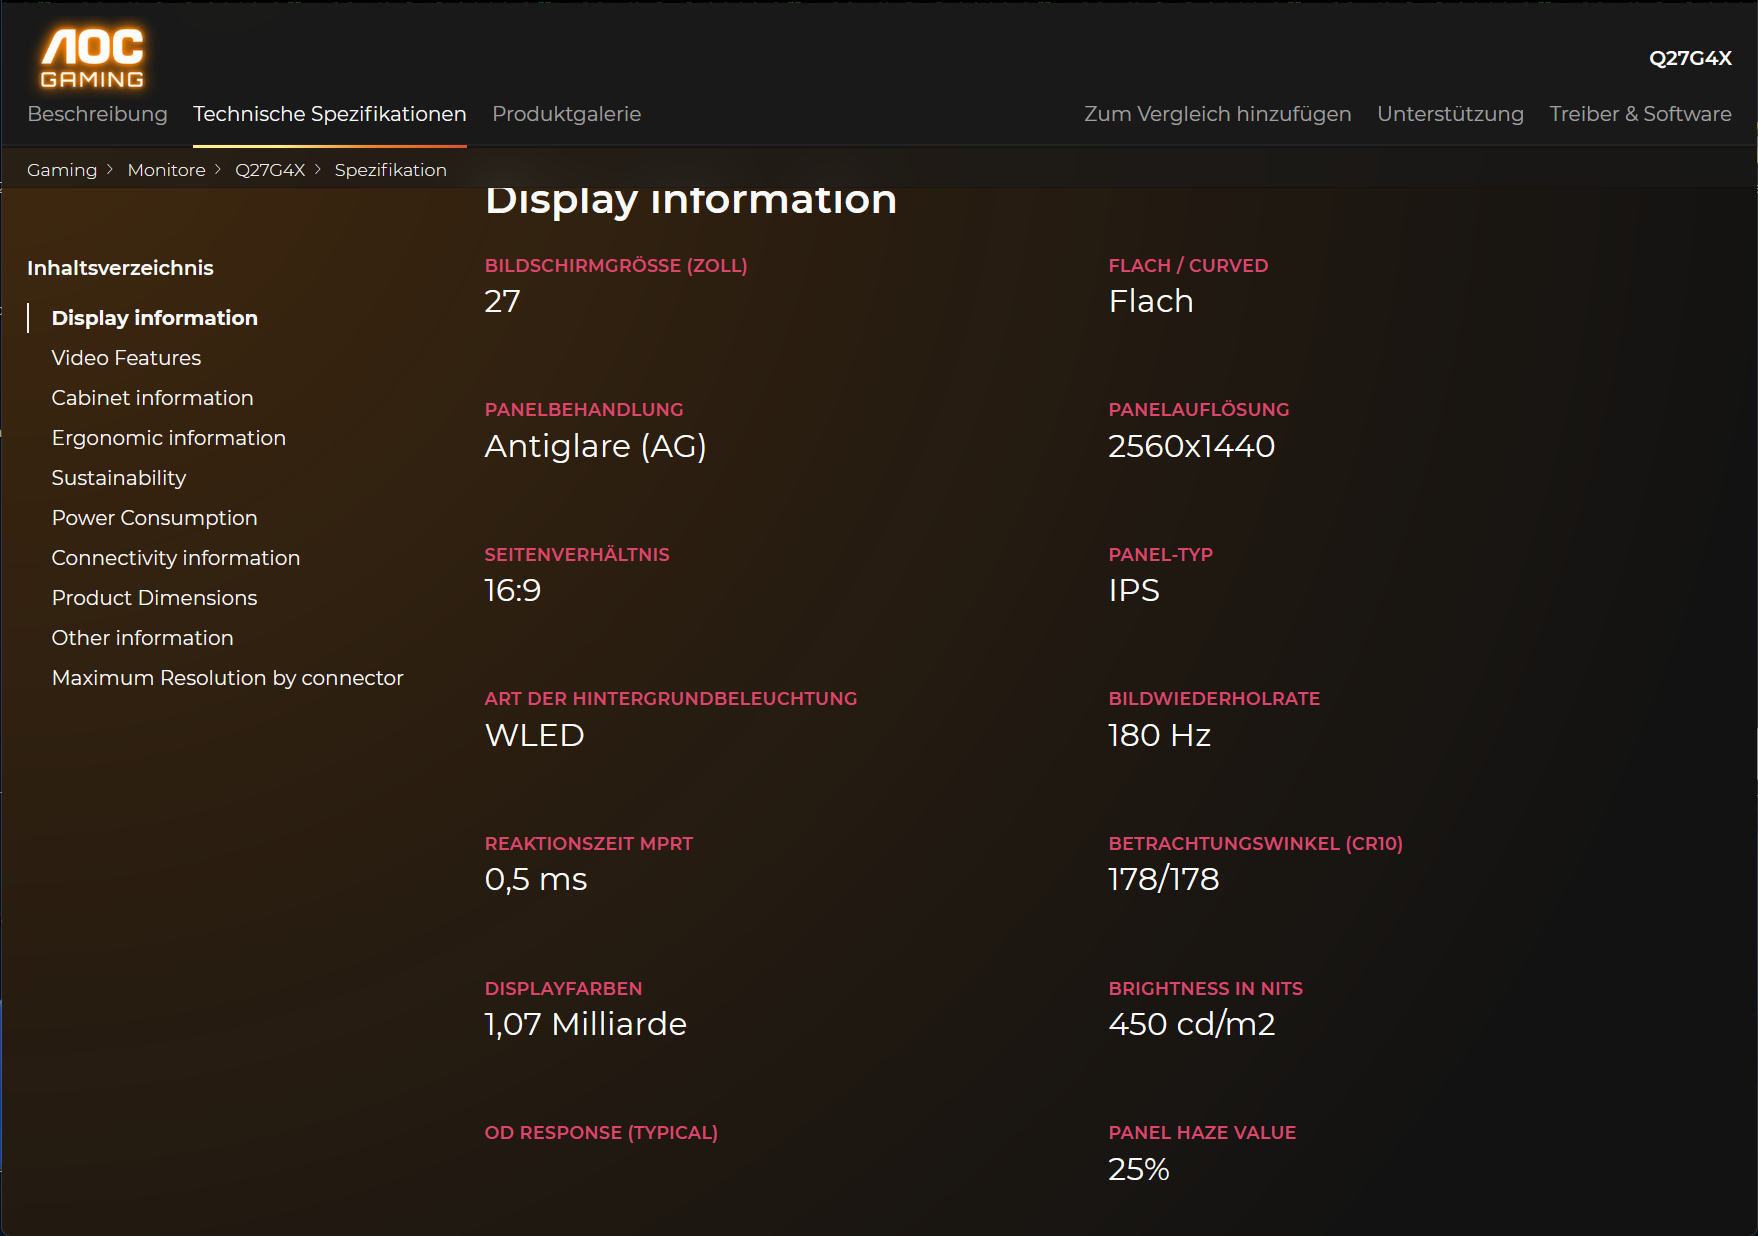1758x1236 pixels.
Task: Select Maximum Resolution by connector entry
Action: [x=227, y=678]
